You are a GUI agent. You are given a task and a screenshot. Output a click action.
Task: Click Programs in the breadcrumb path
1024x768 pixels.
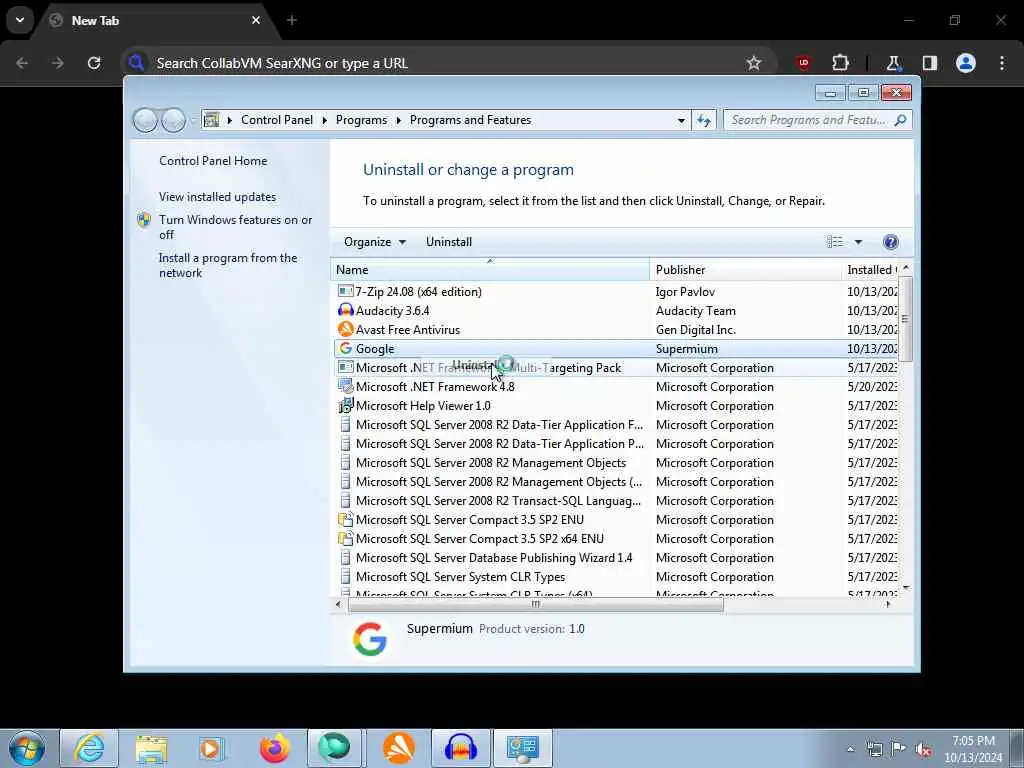pyautogui.click(x=361, y=120)
